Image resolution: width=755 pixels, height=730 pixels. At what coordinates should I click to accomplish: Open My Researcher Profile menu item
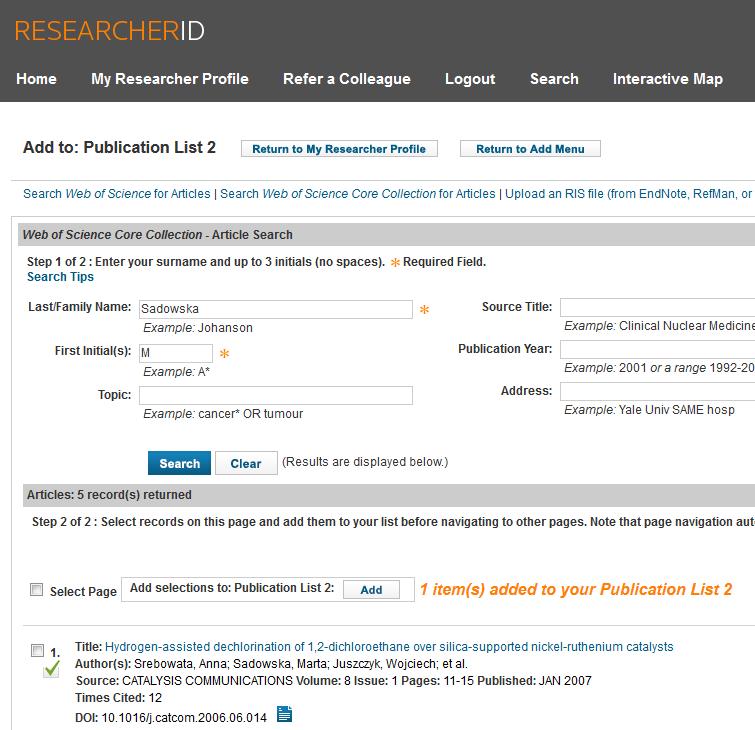click(169, 78)
